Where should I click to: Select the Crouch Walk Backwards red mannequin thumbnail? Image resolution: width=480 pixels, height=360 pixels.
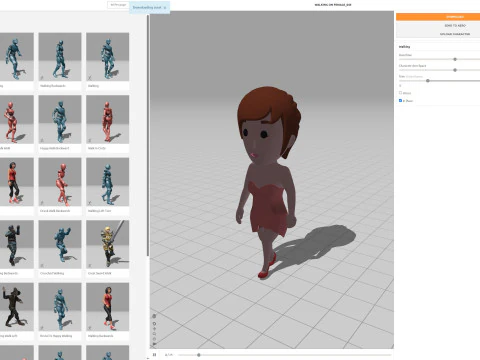coord(60,182)
